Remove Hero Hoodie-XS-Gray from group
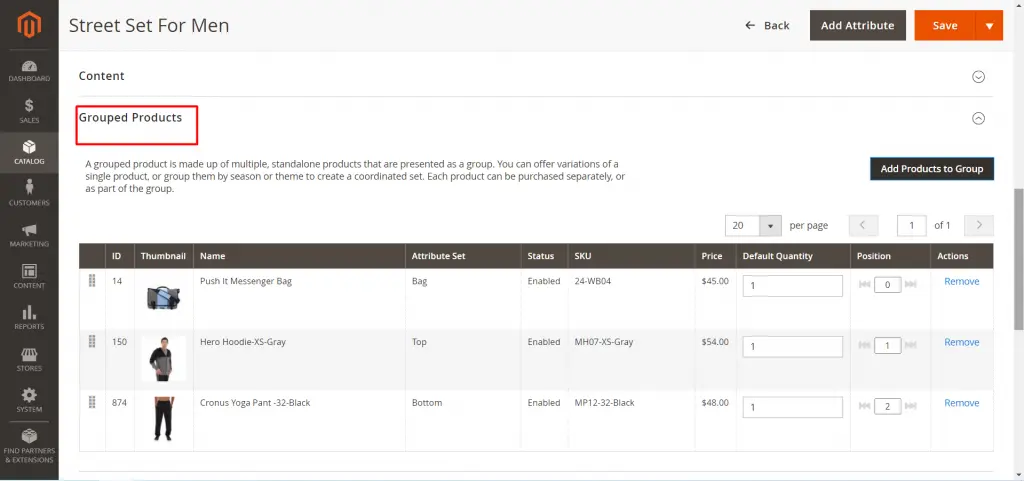 (961, 342)
